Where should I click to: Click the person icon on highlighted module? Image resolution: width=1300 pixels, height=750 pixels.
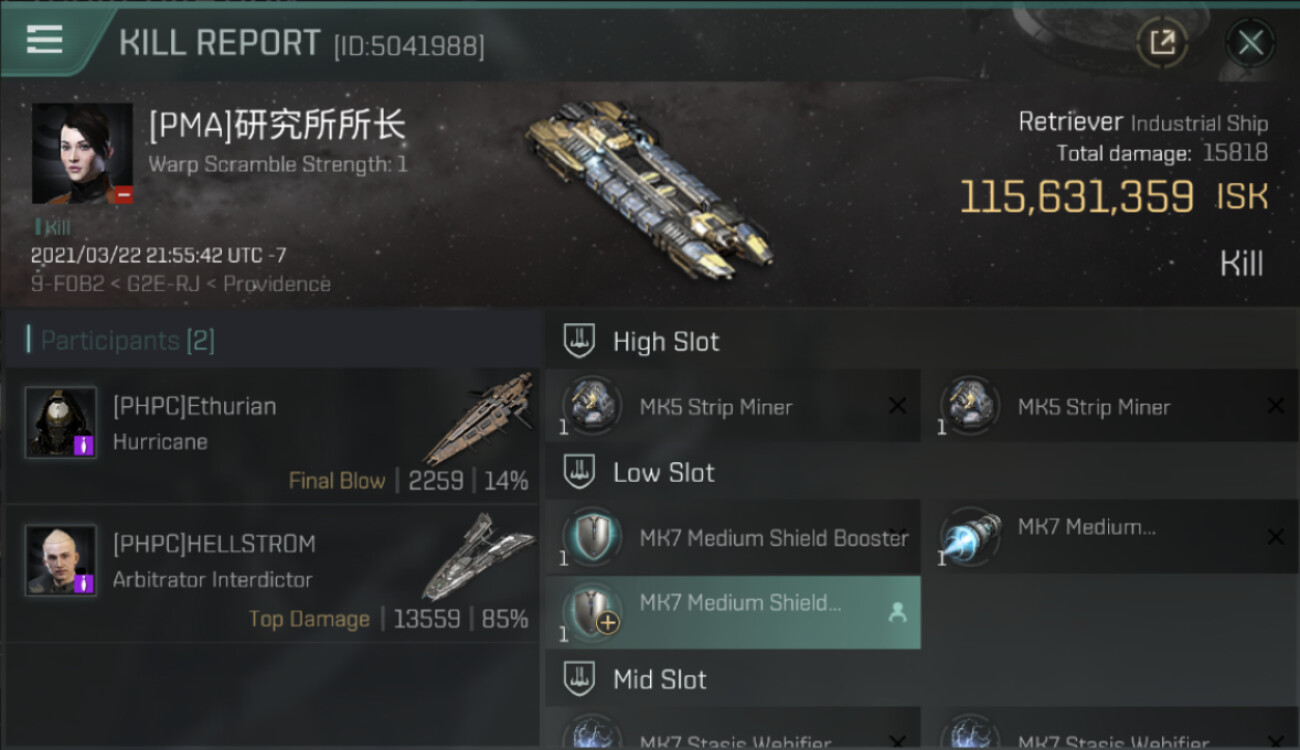[x=897, y=613]
